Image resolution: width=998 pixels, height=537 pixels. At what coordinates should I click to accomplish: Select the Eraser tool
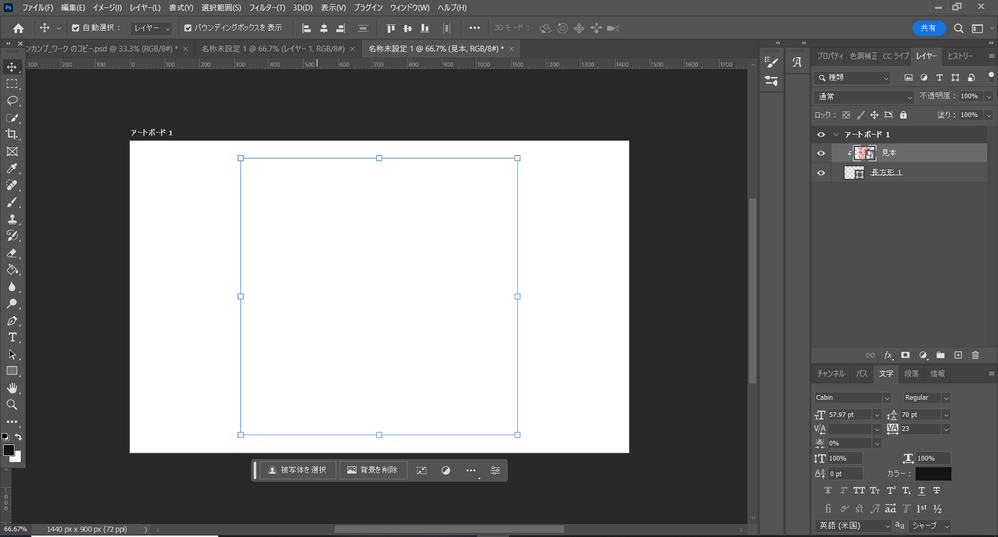[x=12, y=253]
